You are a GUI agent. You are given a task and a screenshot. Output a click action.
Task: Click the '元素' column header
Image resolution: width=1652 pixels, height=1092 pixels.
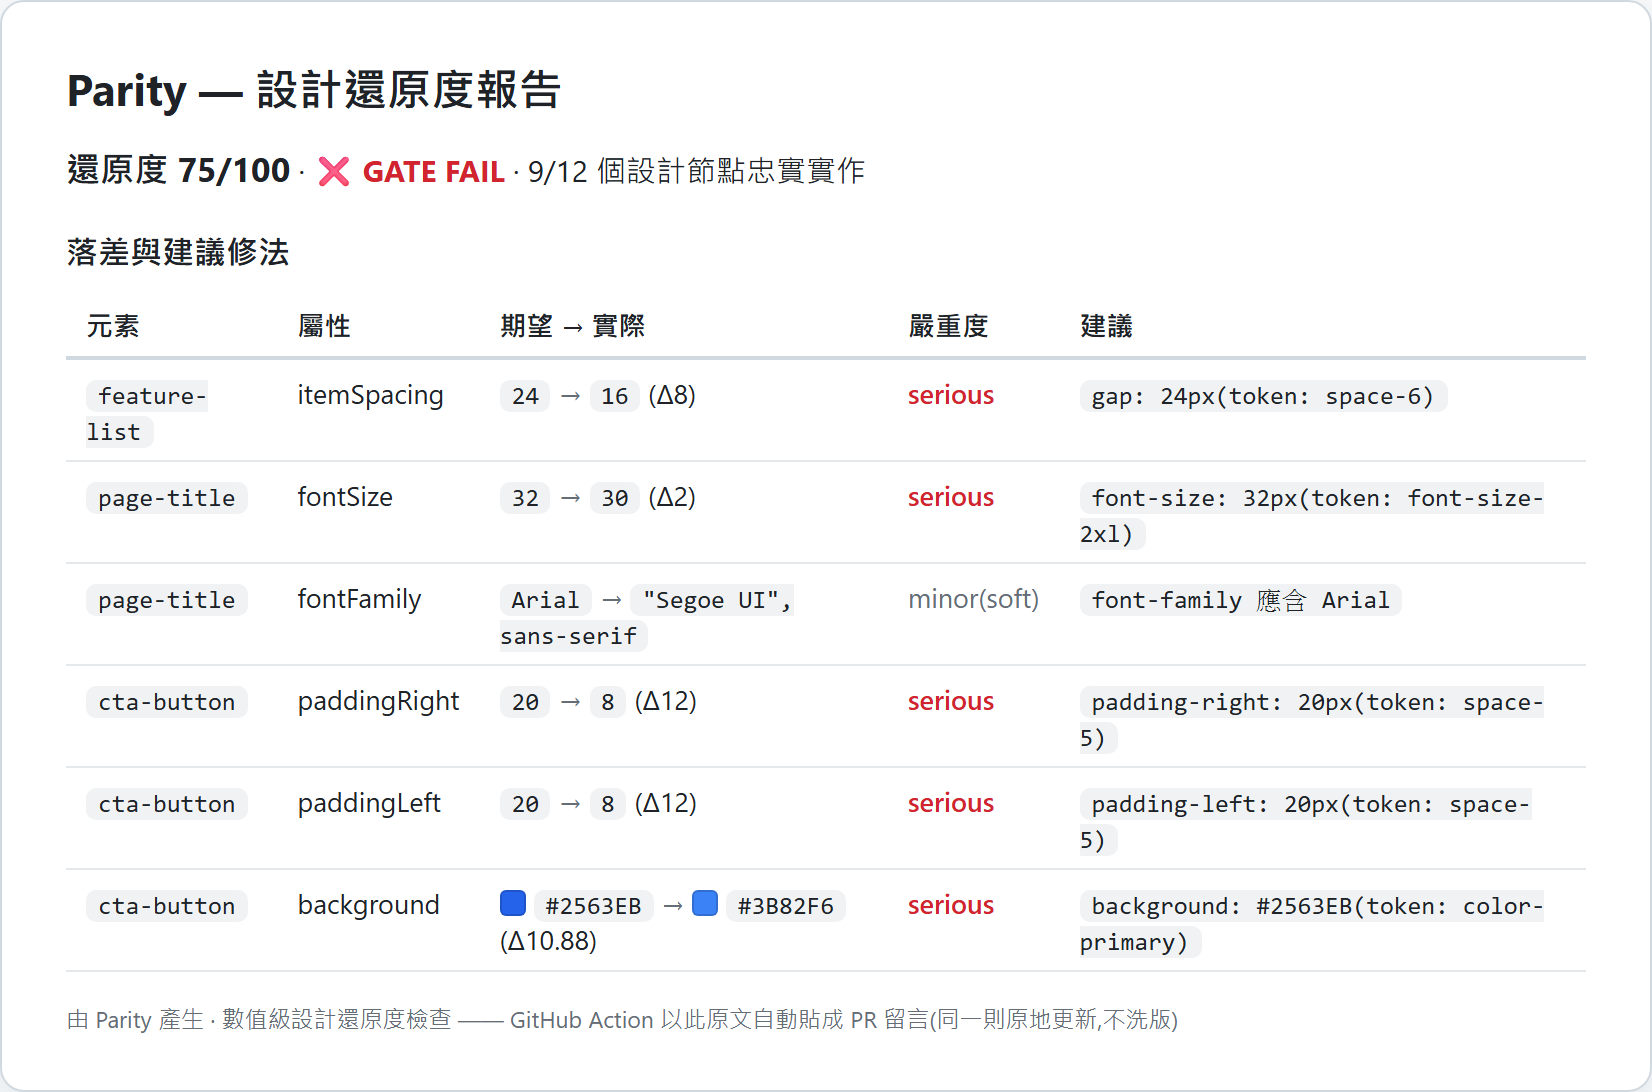113,326
